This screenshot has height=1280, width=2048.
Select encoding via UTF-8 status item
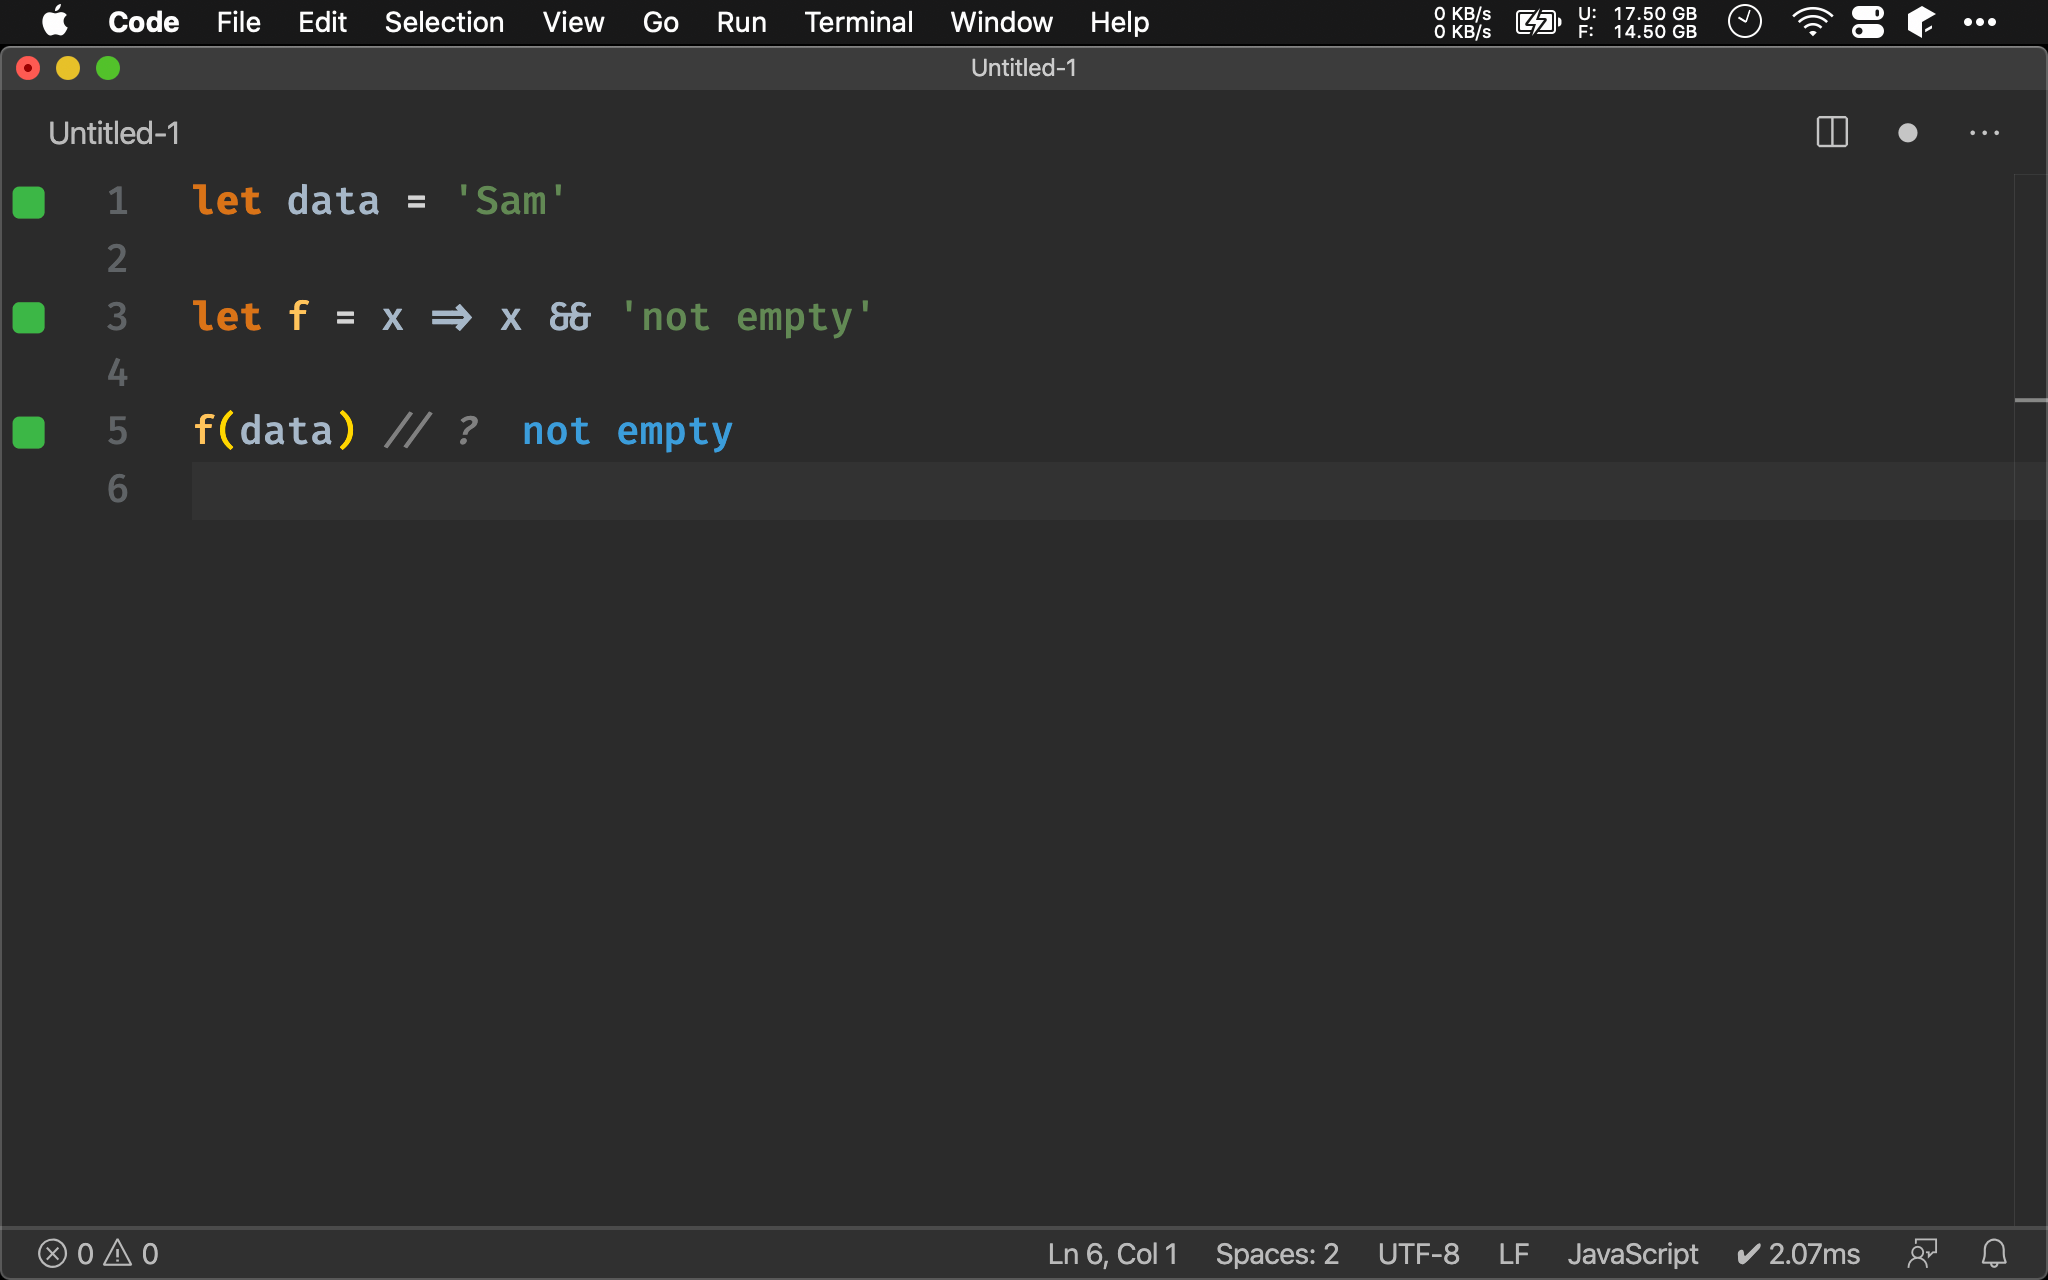point(1418,1253)
